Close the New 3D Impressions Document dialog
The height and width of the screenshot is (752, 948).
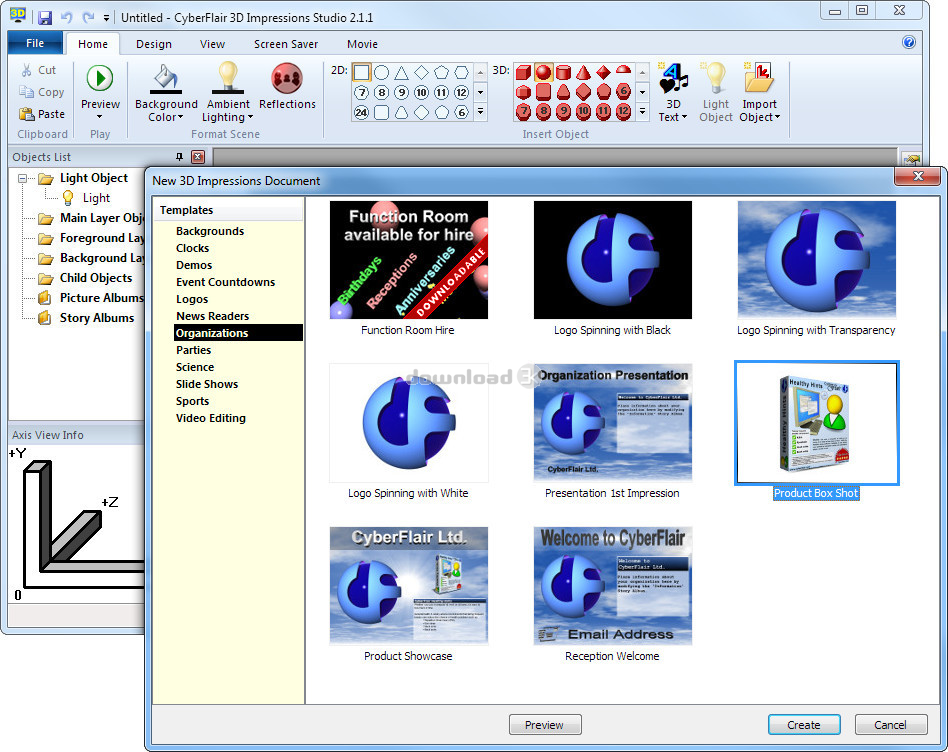pos(918,176)
